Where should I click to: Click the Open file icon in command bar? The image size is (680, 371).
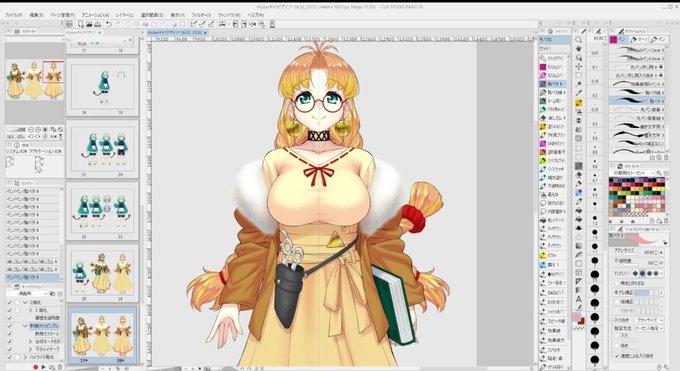[89, 24]
